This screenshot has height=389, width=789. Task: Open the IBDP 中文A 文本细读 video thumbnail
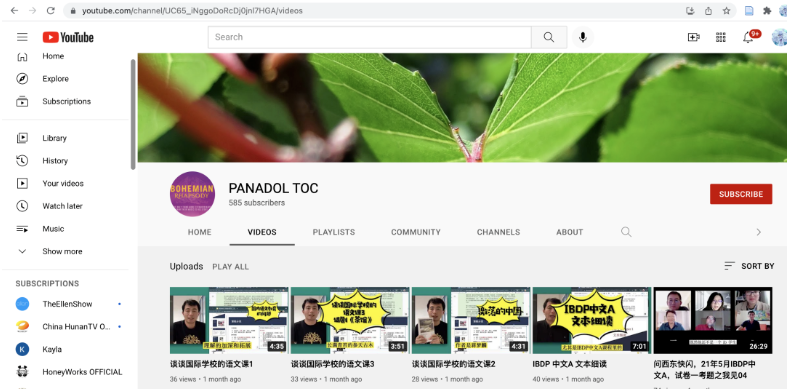[x=592, y=321]
